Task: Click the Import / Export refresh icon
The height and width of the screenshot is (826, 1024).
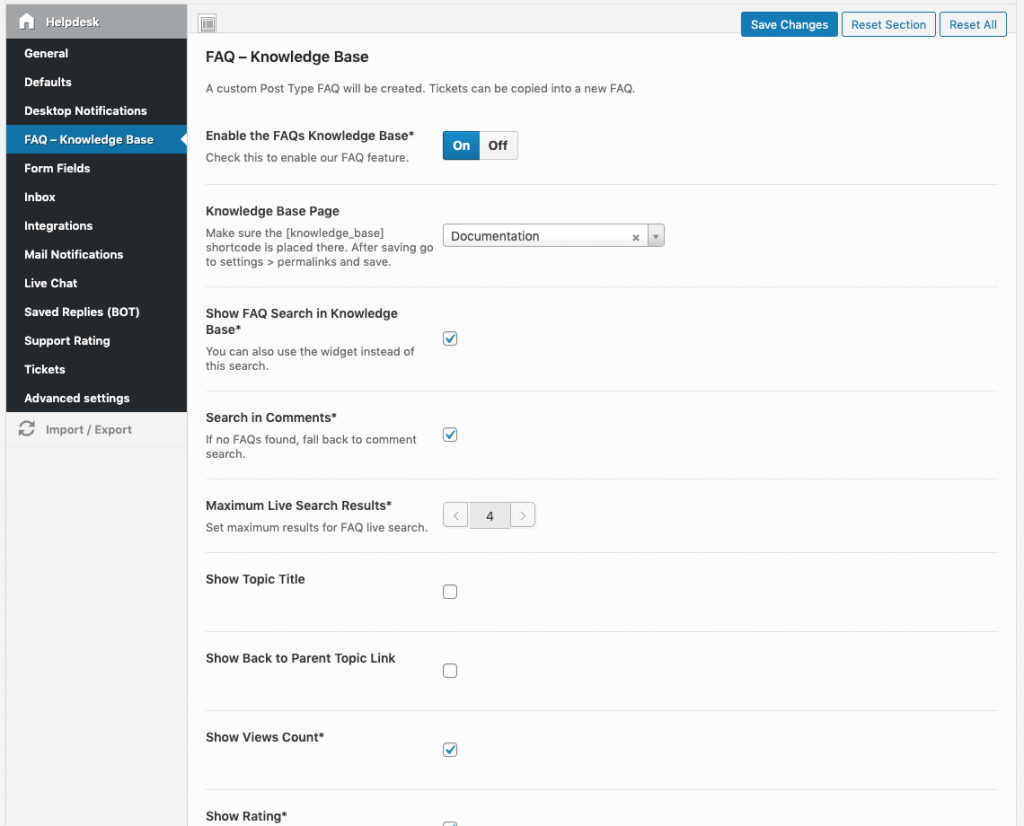Action: [26, 428]
